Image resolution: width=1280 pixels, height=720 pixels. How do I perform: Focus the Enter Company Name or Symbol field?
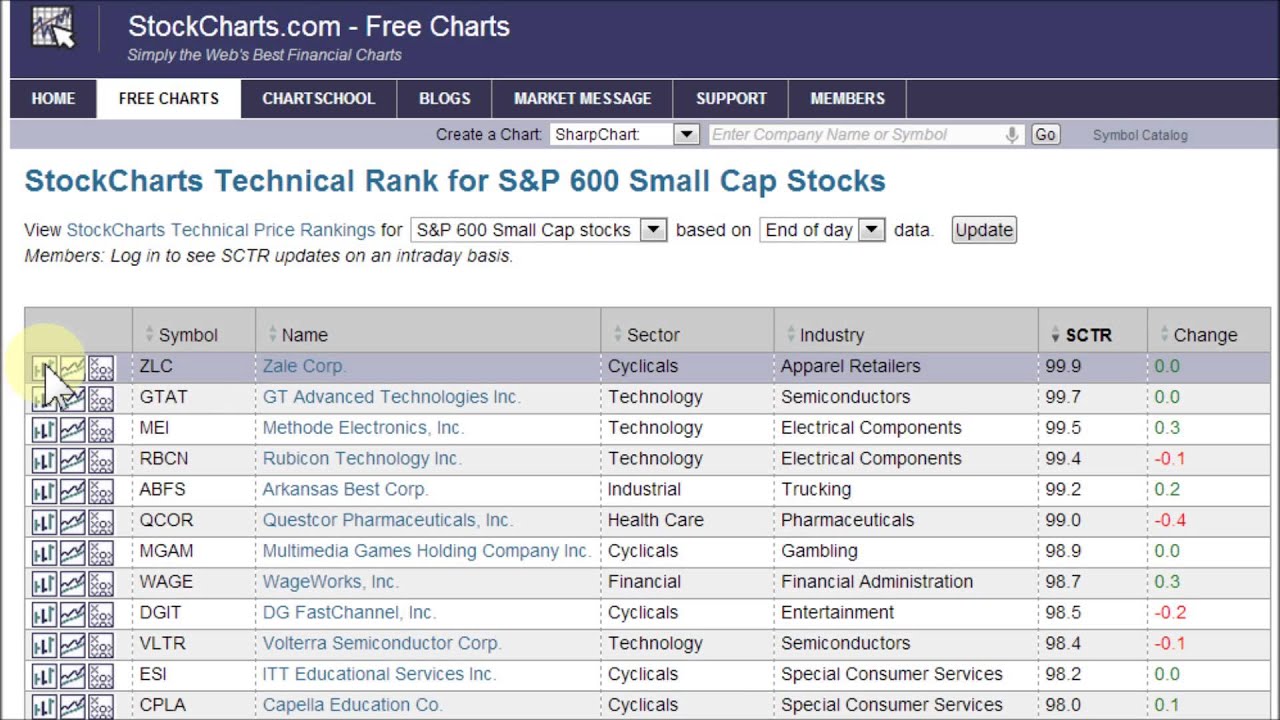pos(866,134)
